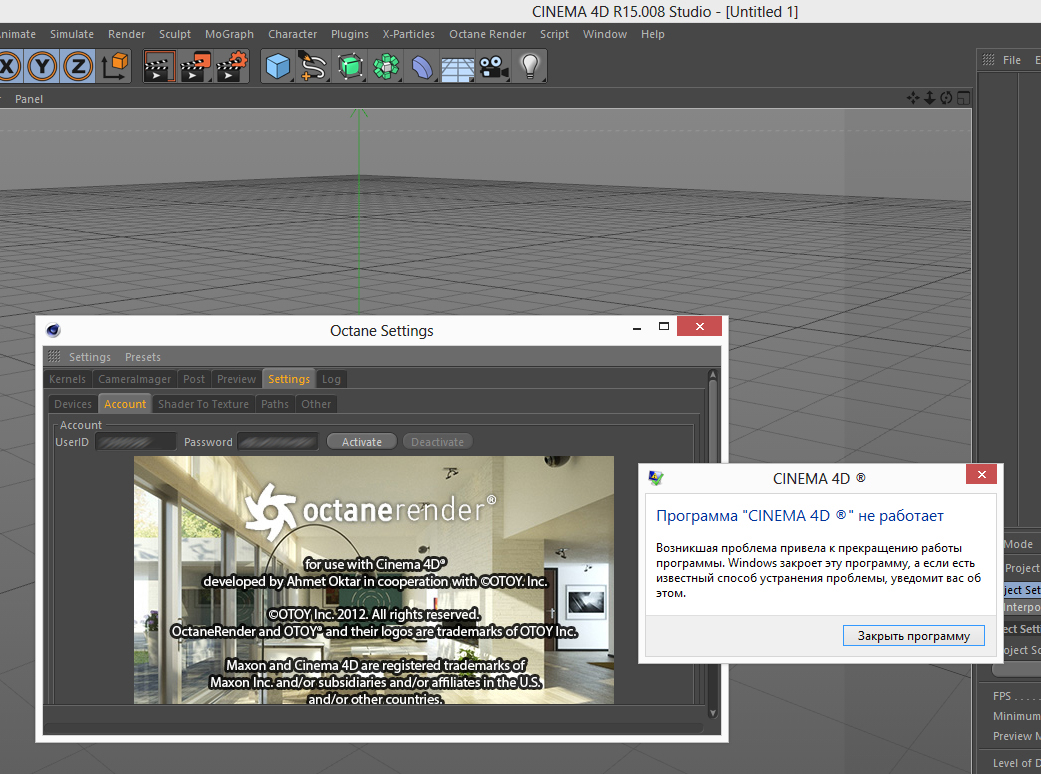Add a light bulb object
Image resolution: width=1041 pixels, height=774 pixels.
click(x=530, y=66)
